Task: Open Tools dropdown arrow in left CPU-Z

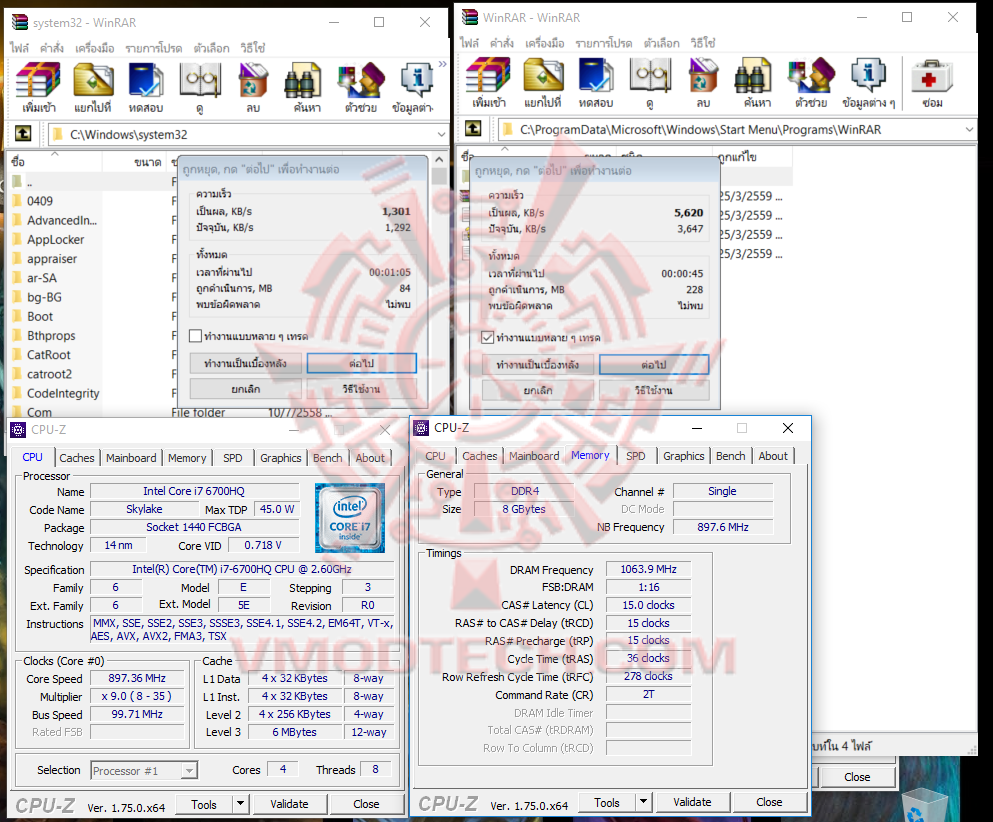Action: tap(241, 804)
